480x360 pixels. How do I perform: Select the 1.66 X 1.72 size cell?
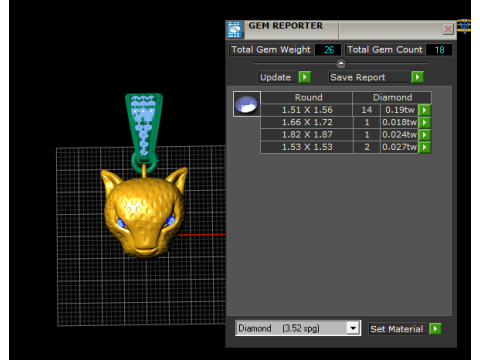307,122
